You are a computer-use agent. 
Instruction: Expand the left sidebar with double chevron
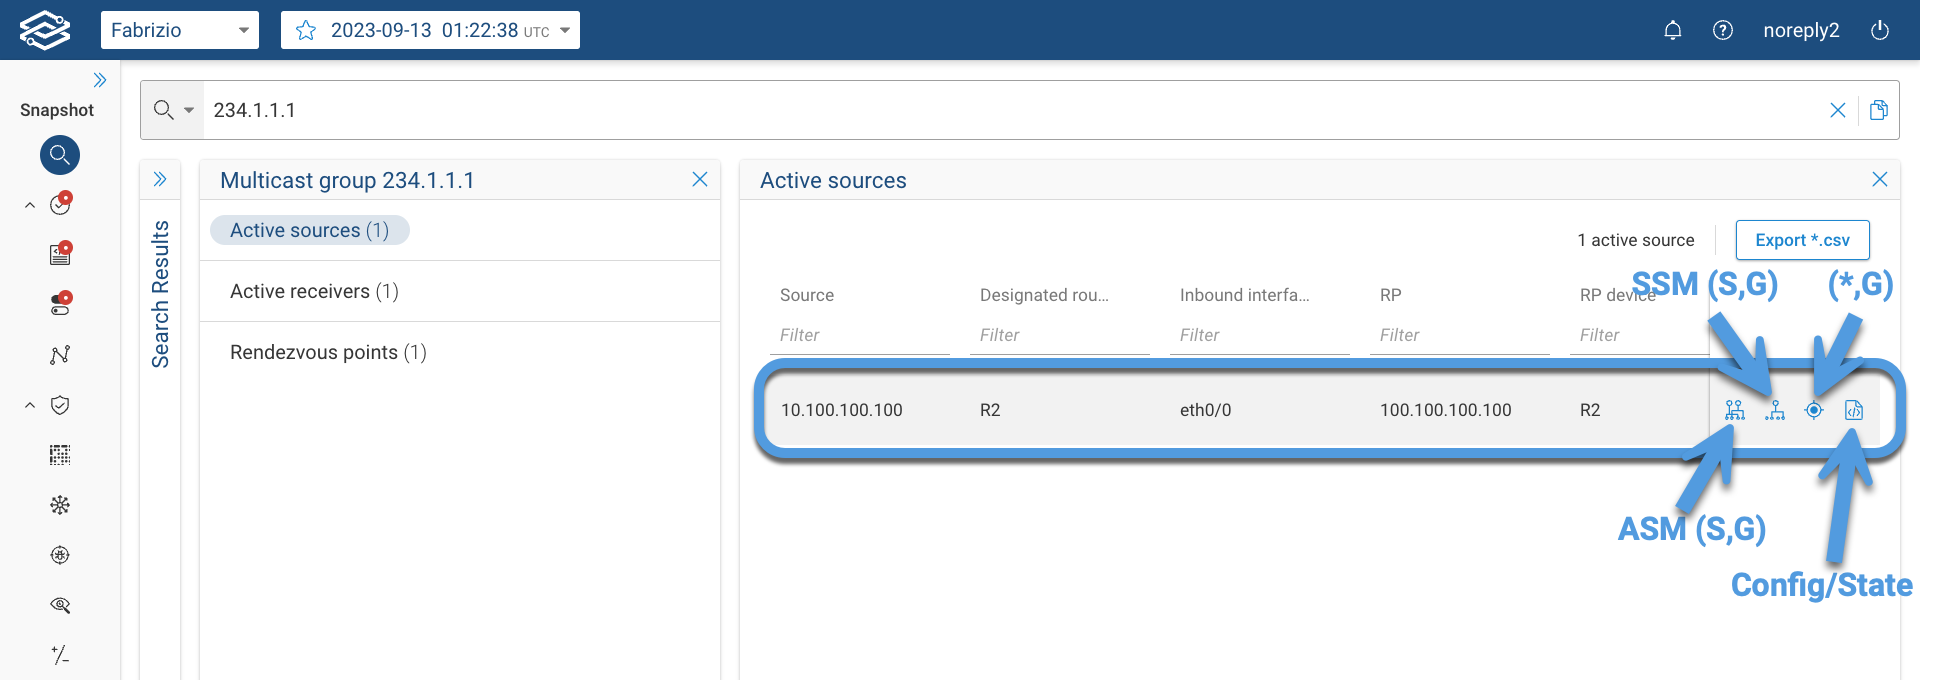[x=100, y=80]
